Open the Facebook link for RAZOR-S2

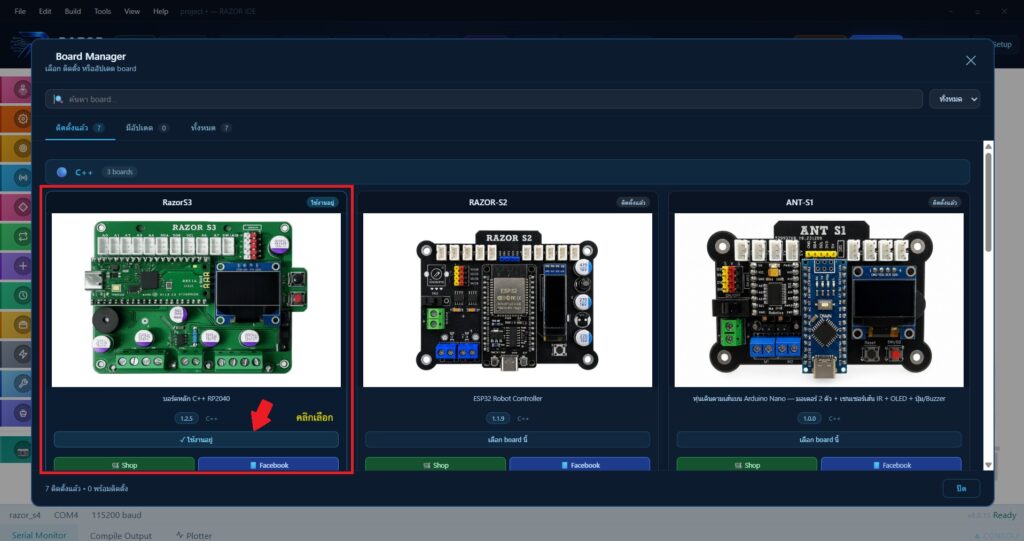pos(580,464)
